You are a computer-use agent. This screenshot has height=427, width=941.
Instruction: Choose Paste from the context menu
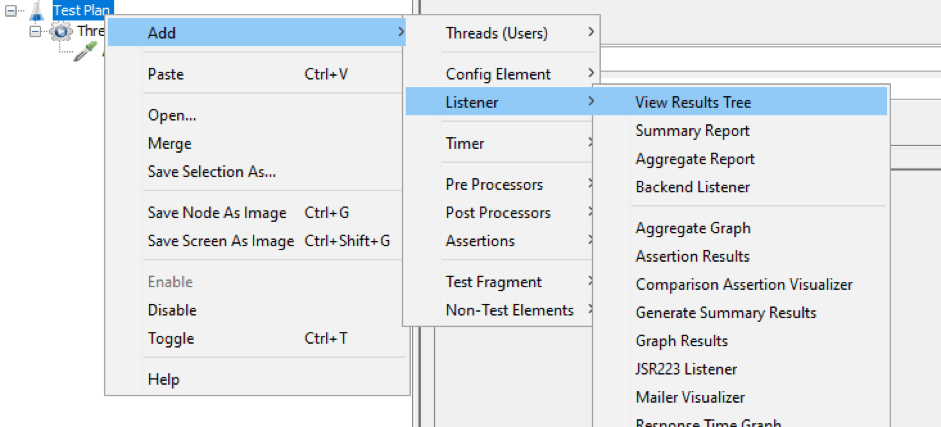(x=166, y=74)
